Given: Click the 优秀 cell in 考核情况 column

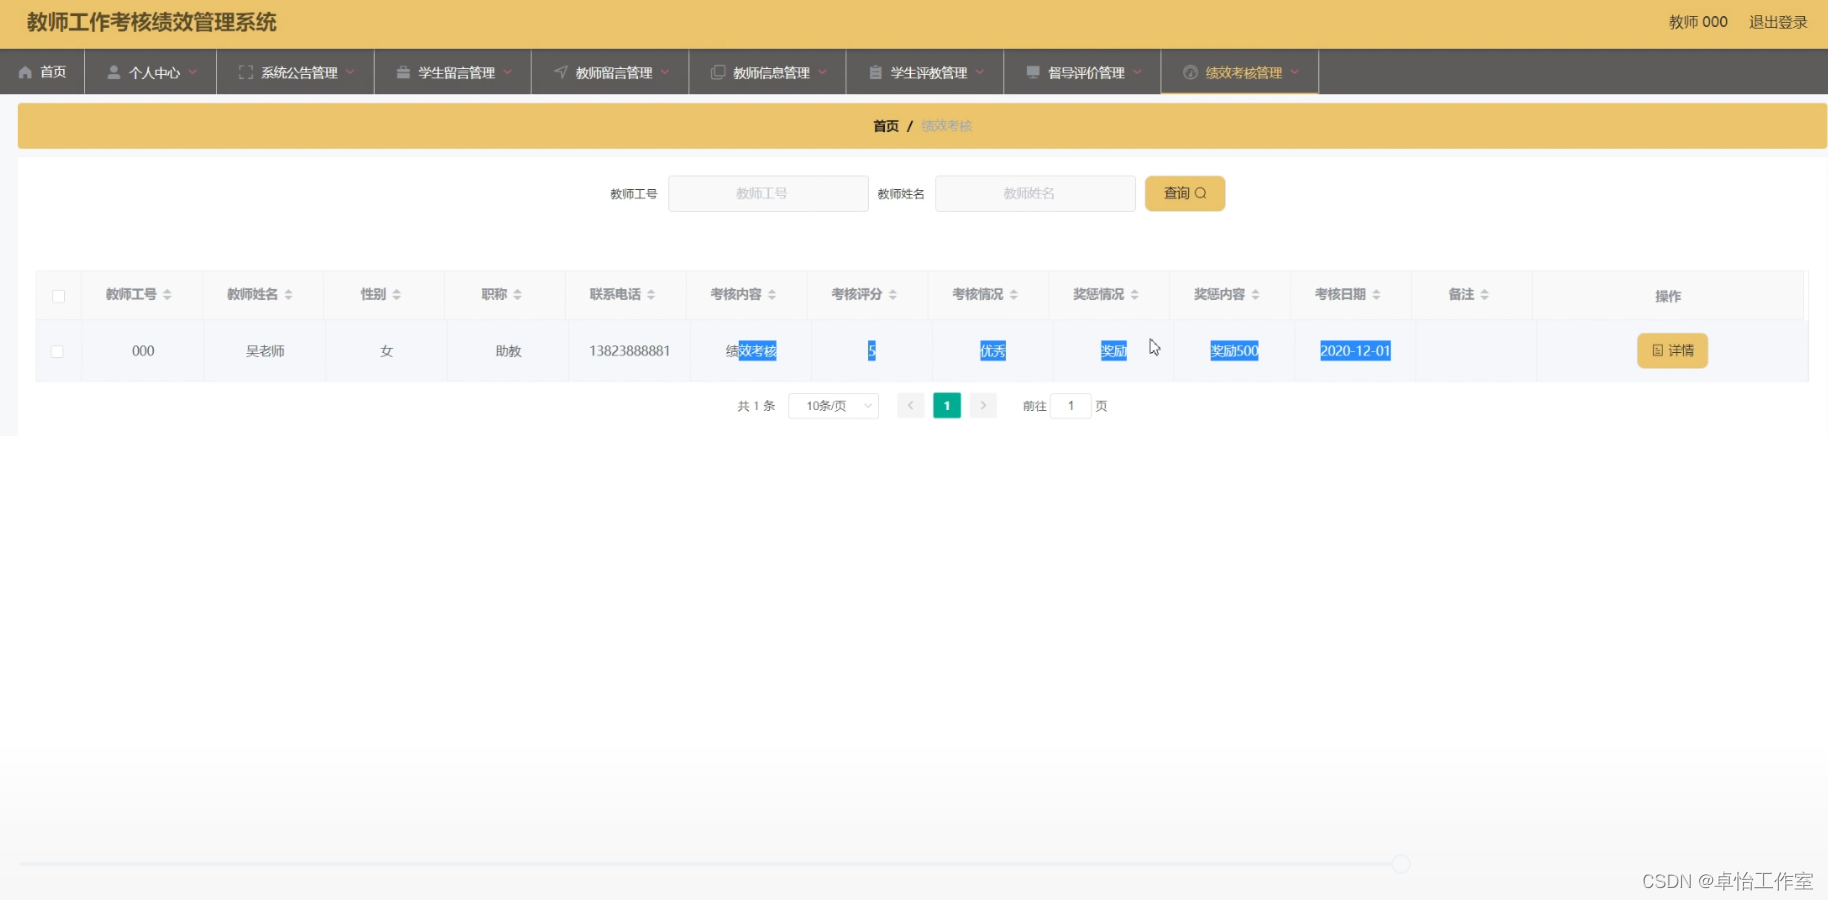Looking at the screenshot, I should coord(992,351).
